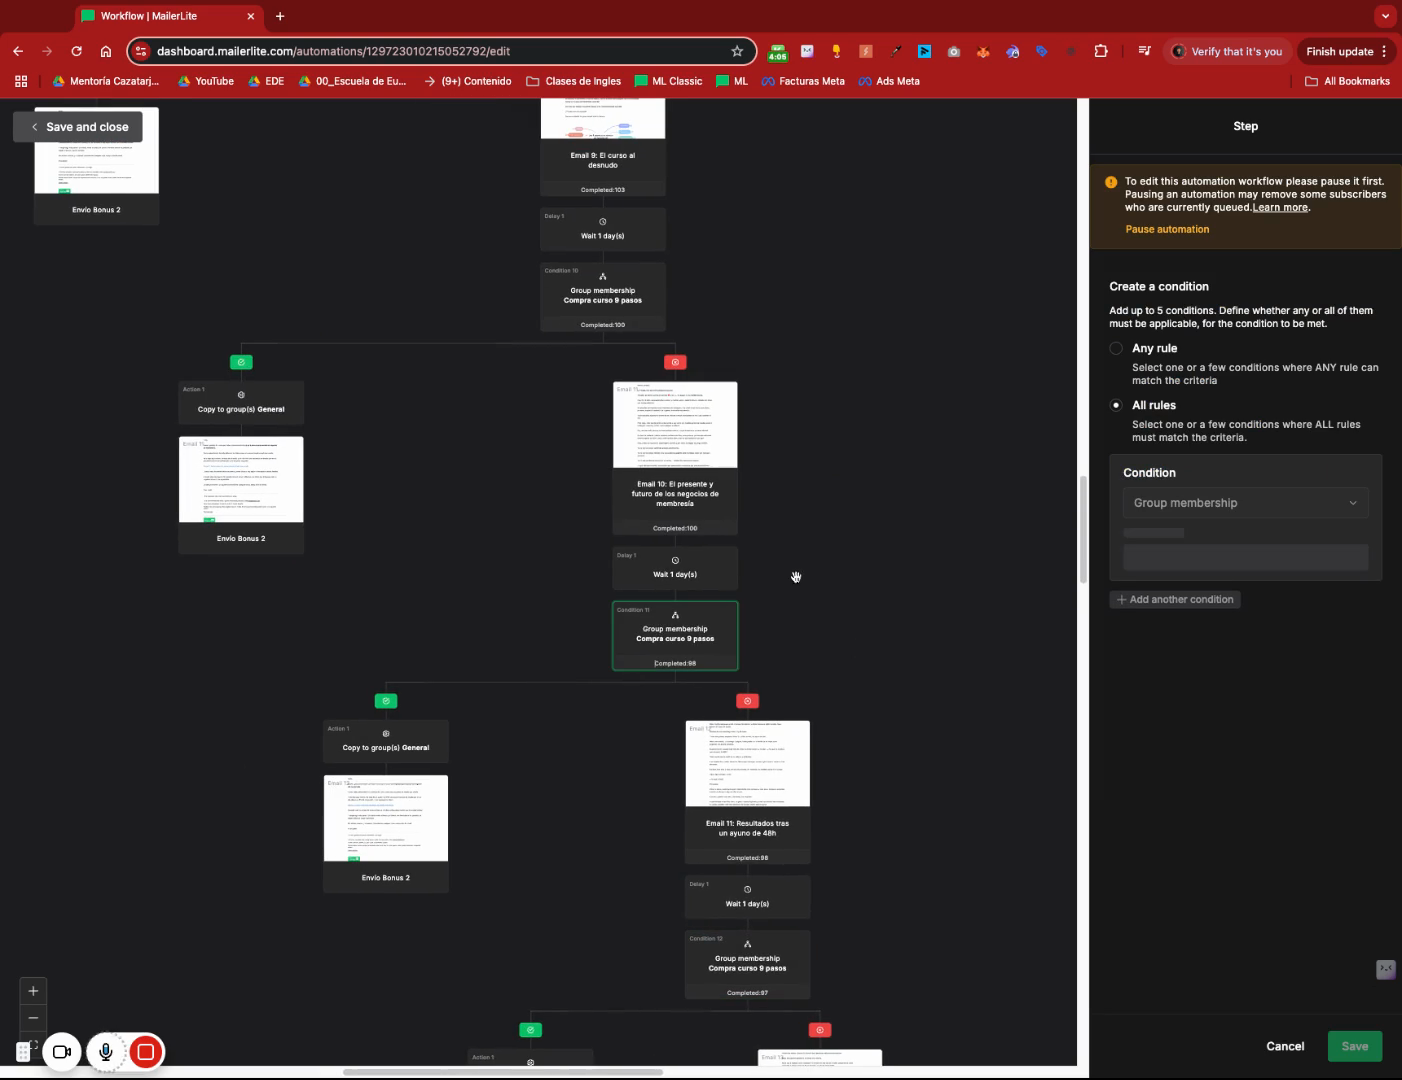Click the Pause automation link
Image resolution: width=1402 pixels, height=1080 pixels.
(x=1167, y=229)
